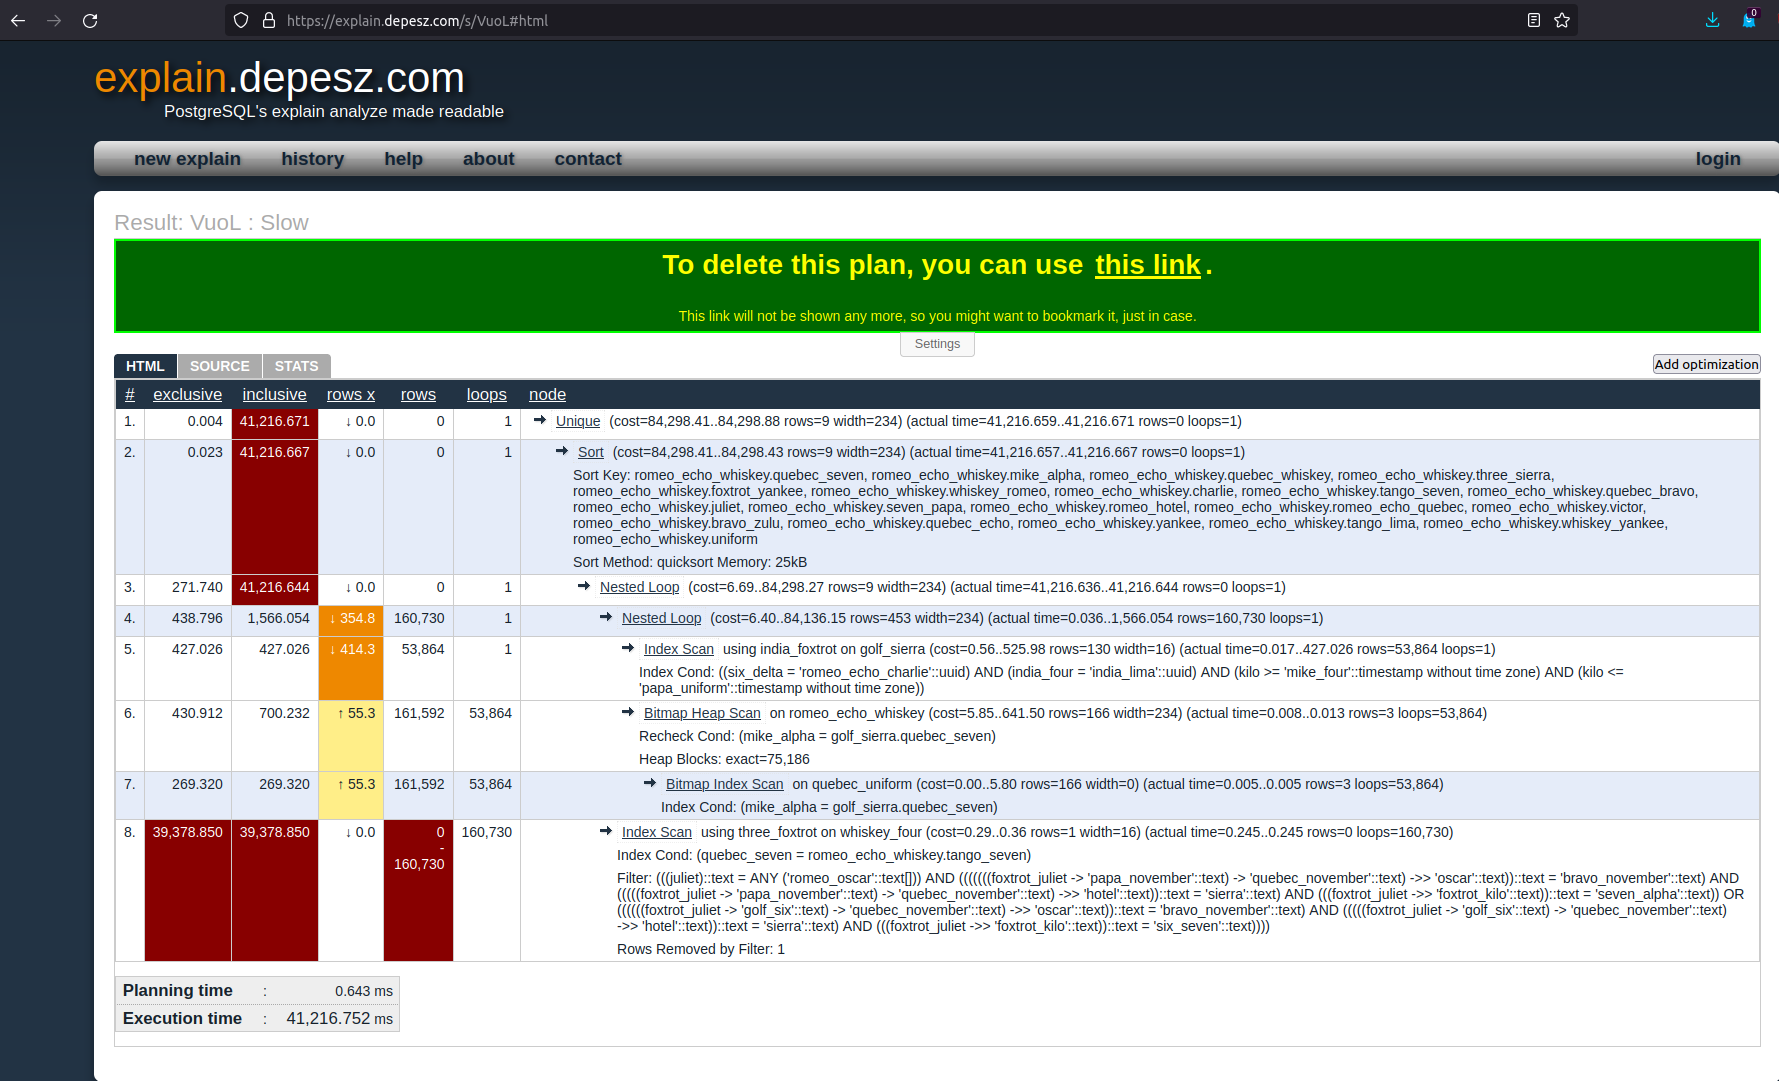The image size is (1779, 1081).
Task: Open reader view icon in address bar
Action: (x=1533, y=20)
